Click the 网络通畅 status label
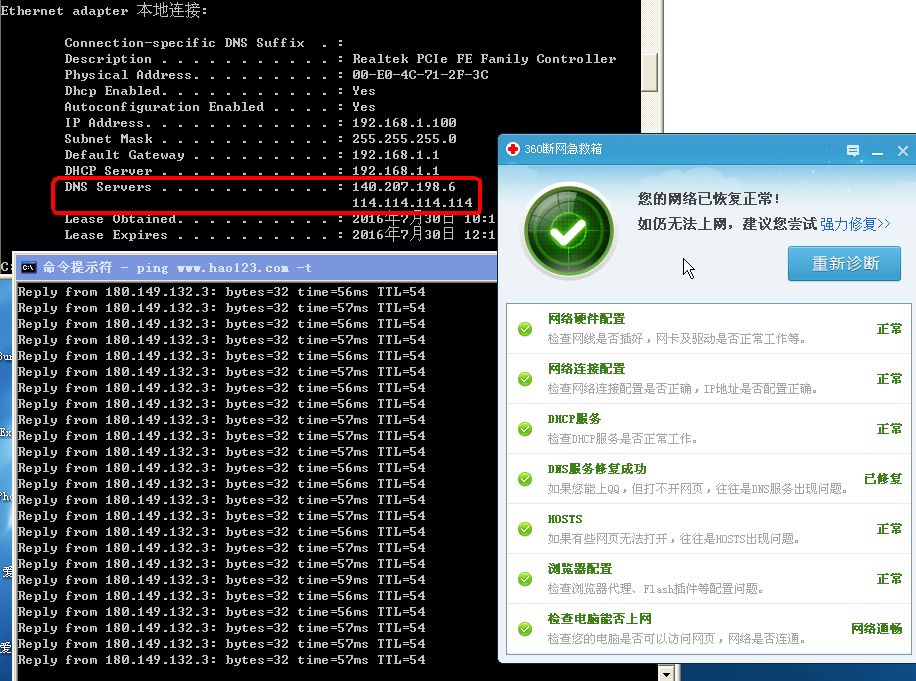The width and height of the screenshot is (916, 681). [x=876, y=629]
